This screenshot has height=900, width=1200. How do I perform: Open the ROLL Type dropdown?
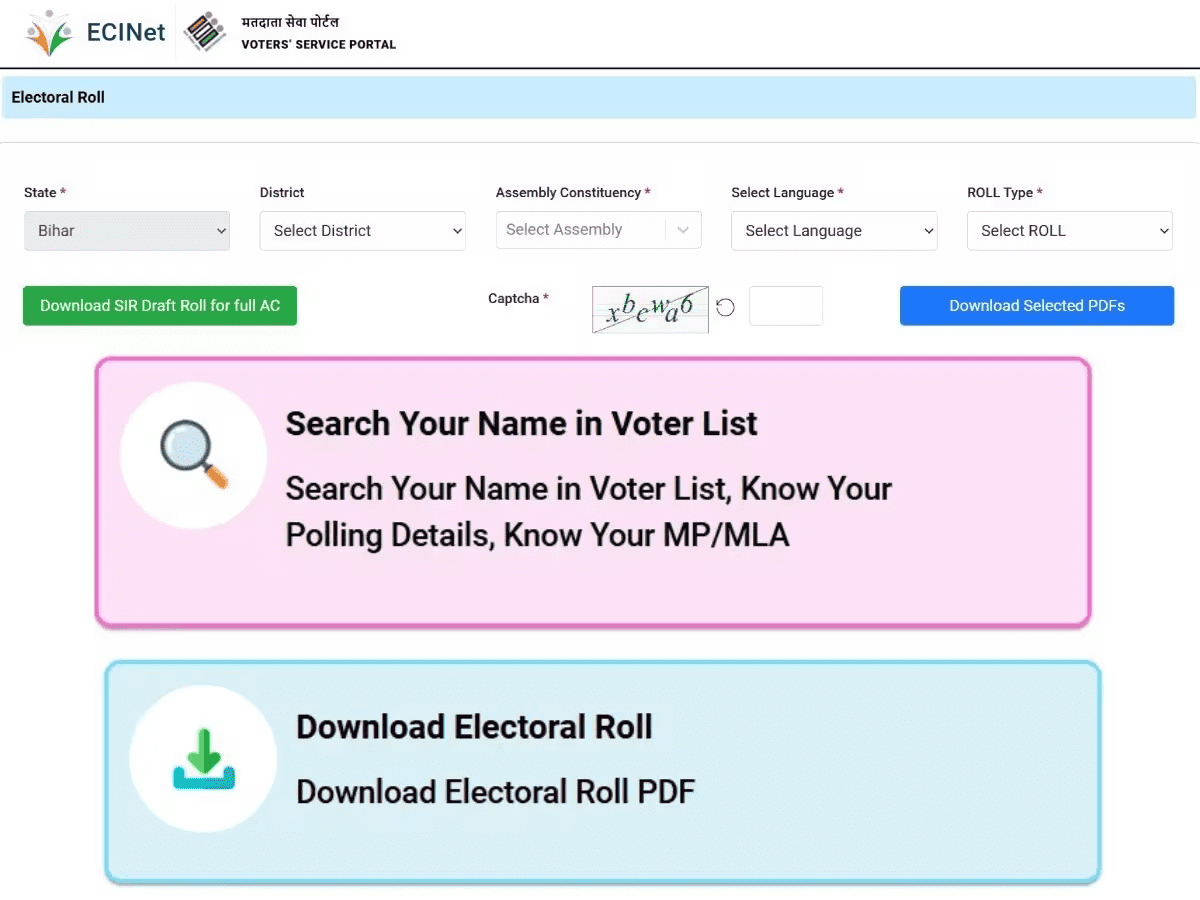tap(1069, 231)
